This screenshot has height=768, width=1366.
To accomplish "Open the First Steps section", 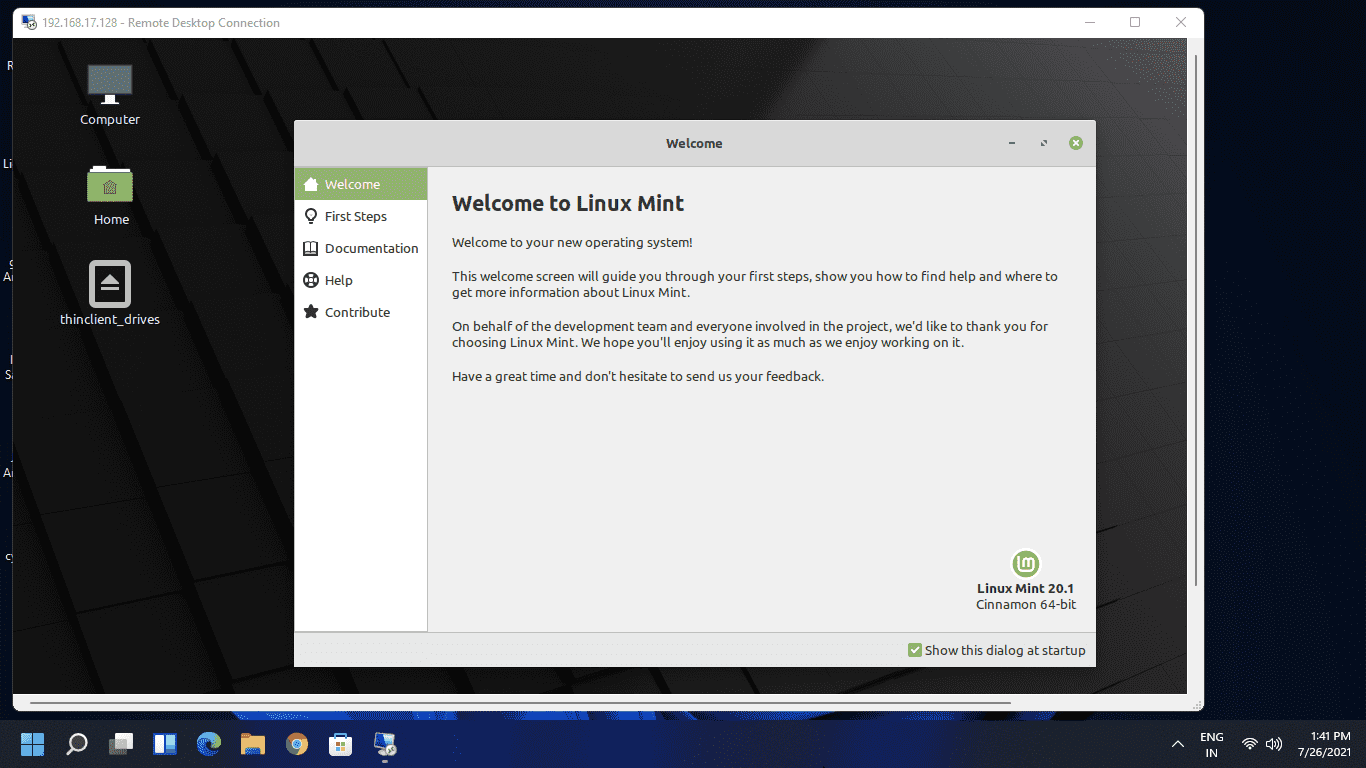I will 356,216.
